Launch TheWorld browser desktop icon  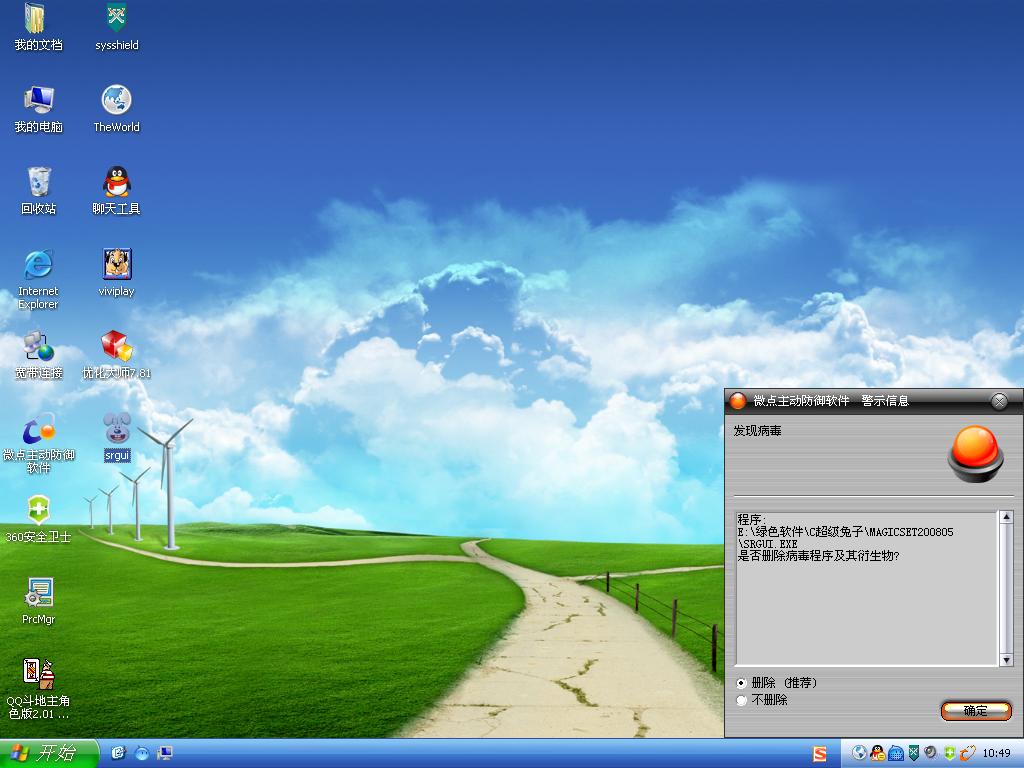pos(117,101)
